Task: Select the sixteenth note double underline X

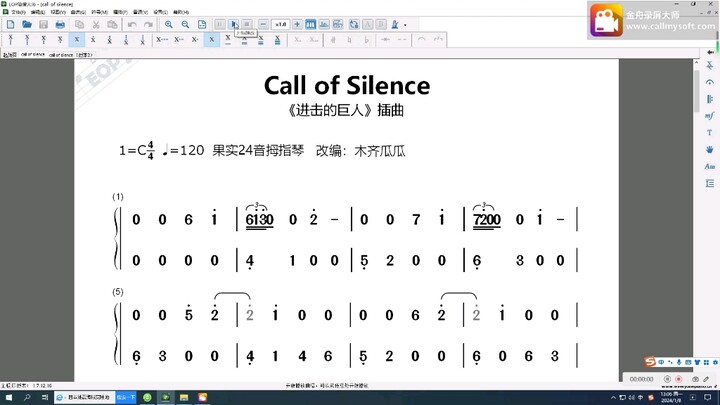Action: click(244, 39)
